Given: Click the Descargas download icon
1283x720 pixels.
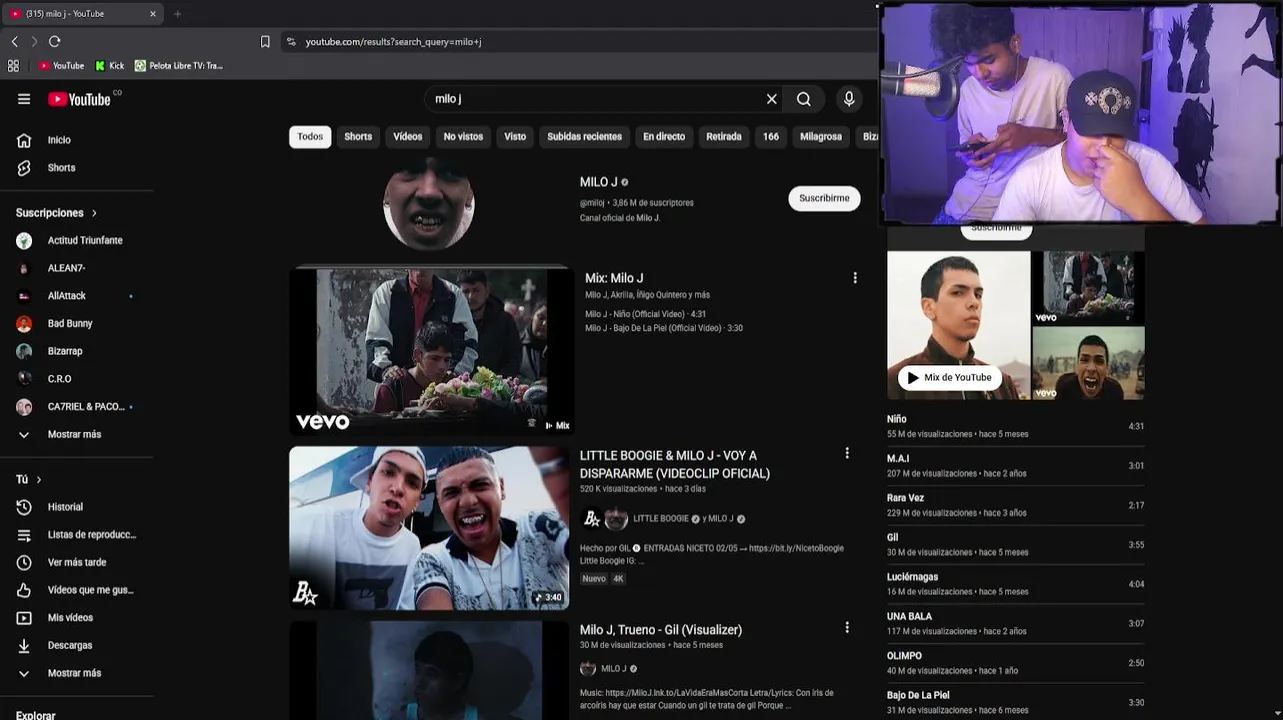Looking at the screenshot, I should 24,645.
